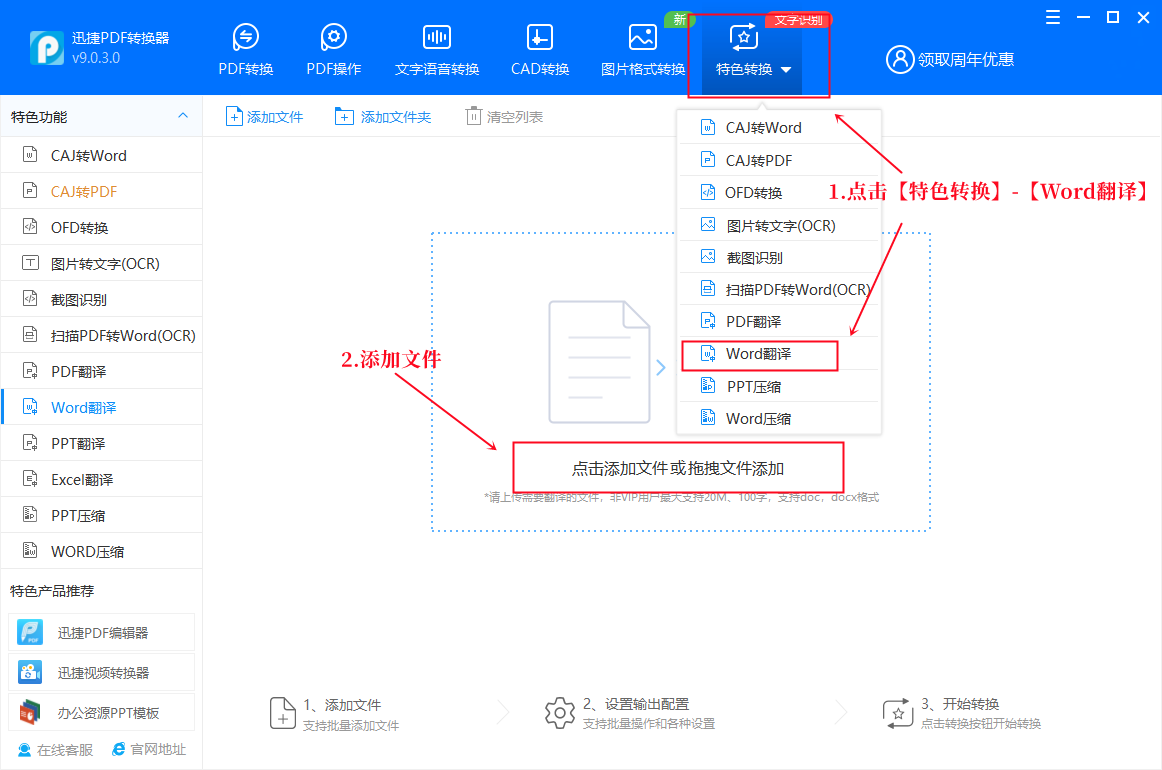Select CAJ转Word in the left sidebar
This screenshot has height=770, width=1162.
tap(102, 156)
